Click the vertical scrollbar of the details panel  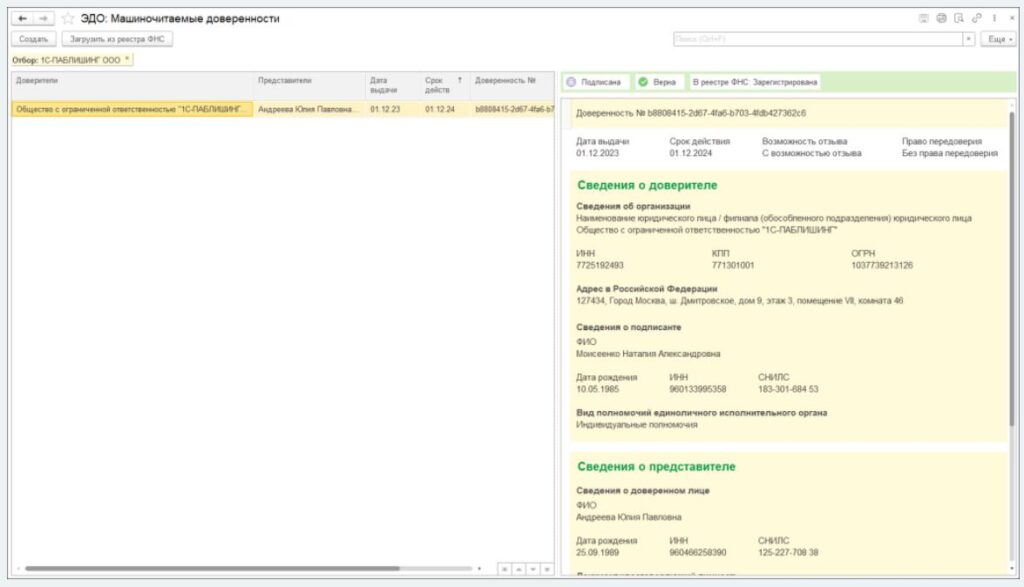(x=1012, y=268)
